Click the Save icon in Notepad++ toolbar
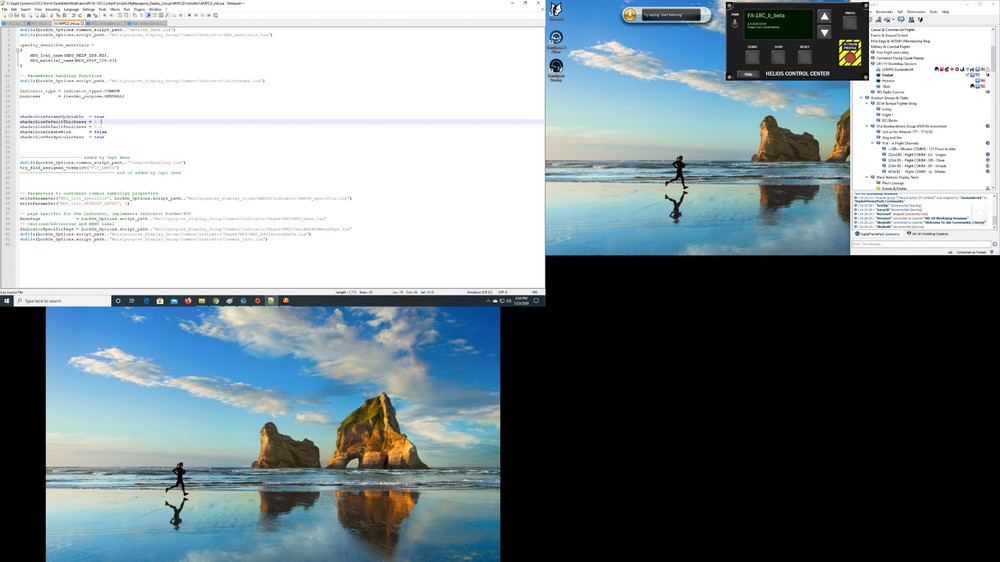 [x=16, y=15]
